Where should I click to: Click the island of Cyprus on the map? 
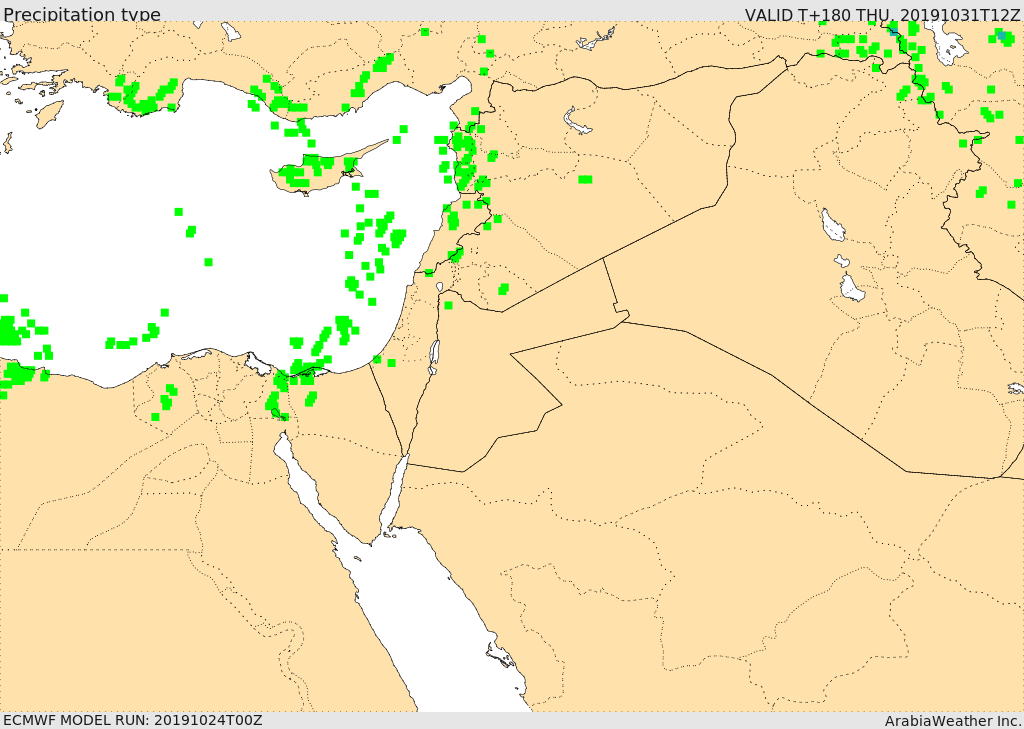tap(321, 171)
